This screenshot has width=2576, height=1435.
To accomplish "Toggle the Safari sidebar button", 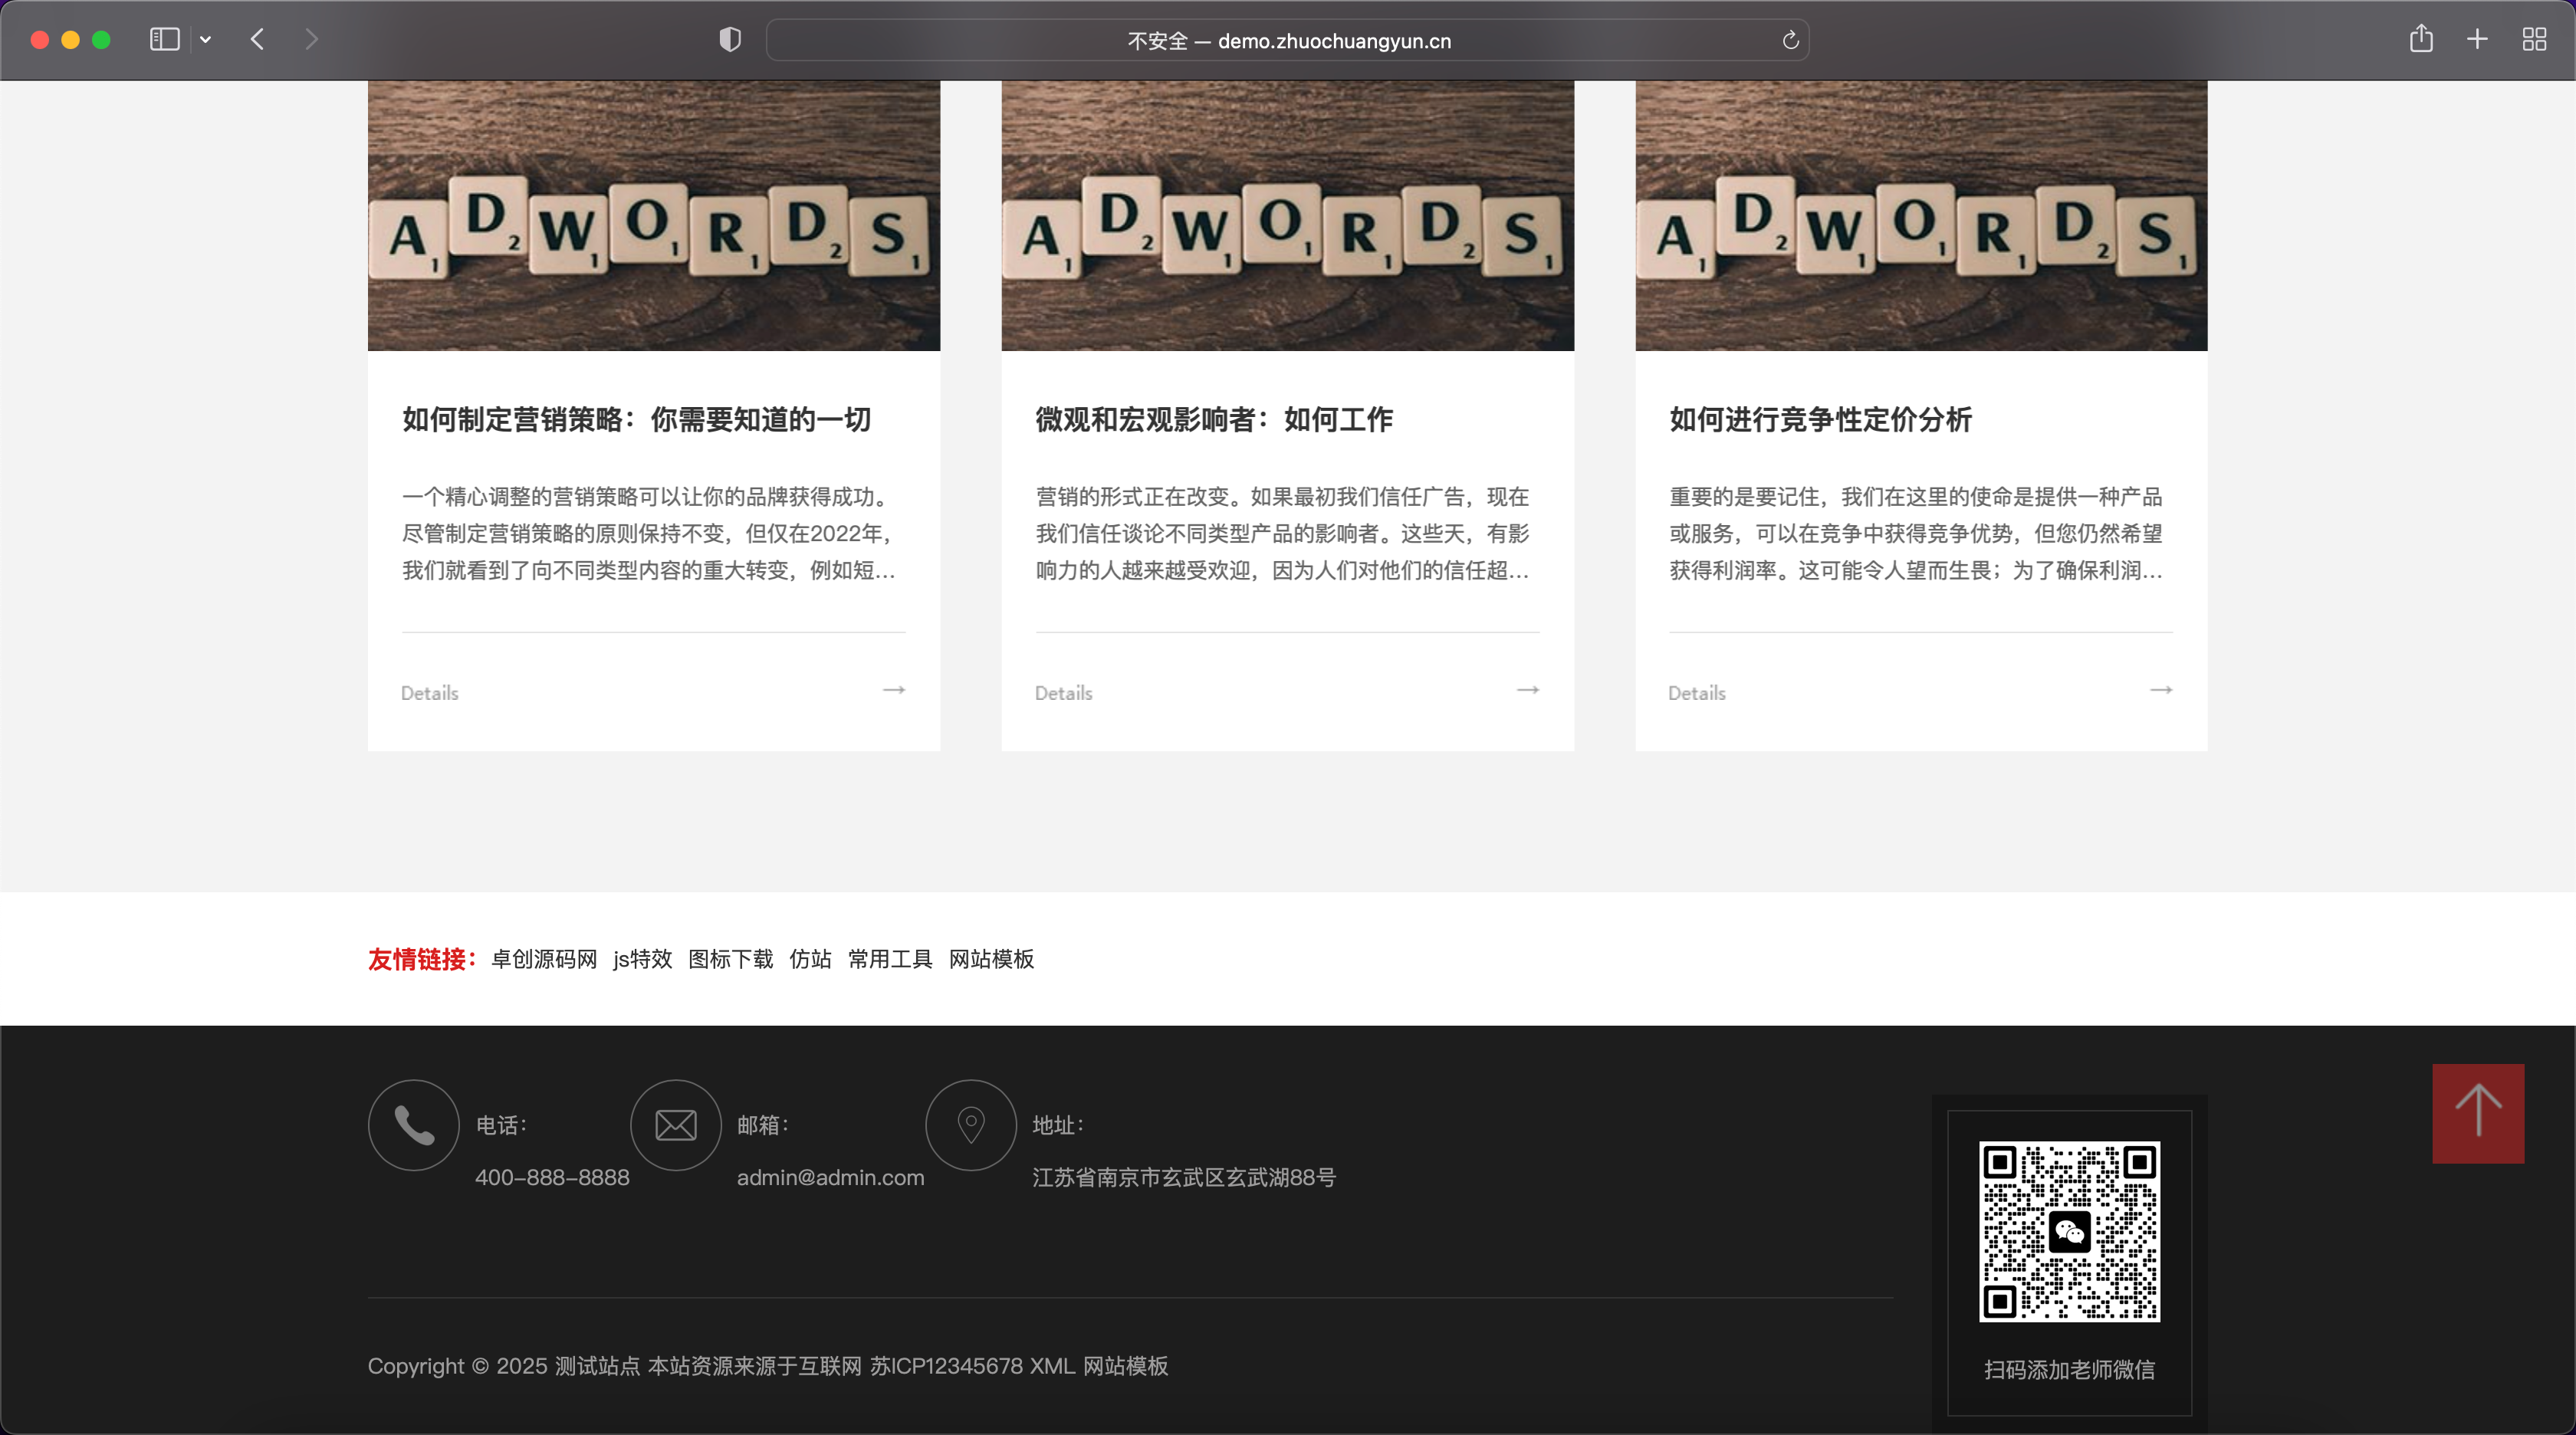I will (x=164, y=40).
